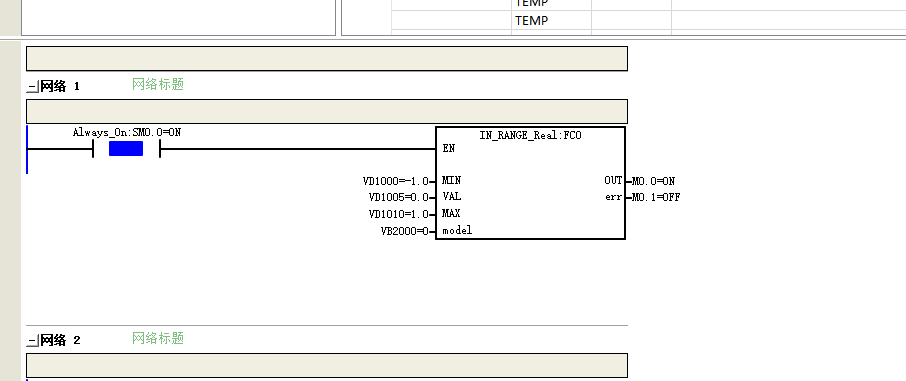Click the program comment field above network 1
The image size is (906, 381).
coord(327,58)
